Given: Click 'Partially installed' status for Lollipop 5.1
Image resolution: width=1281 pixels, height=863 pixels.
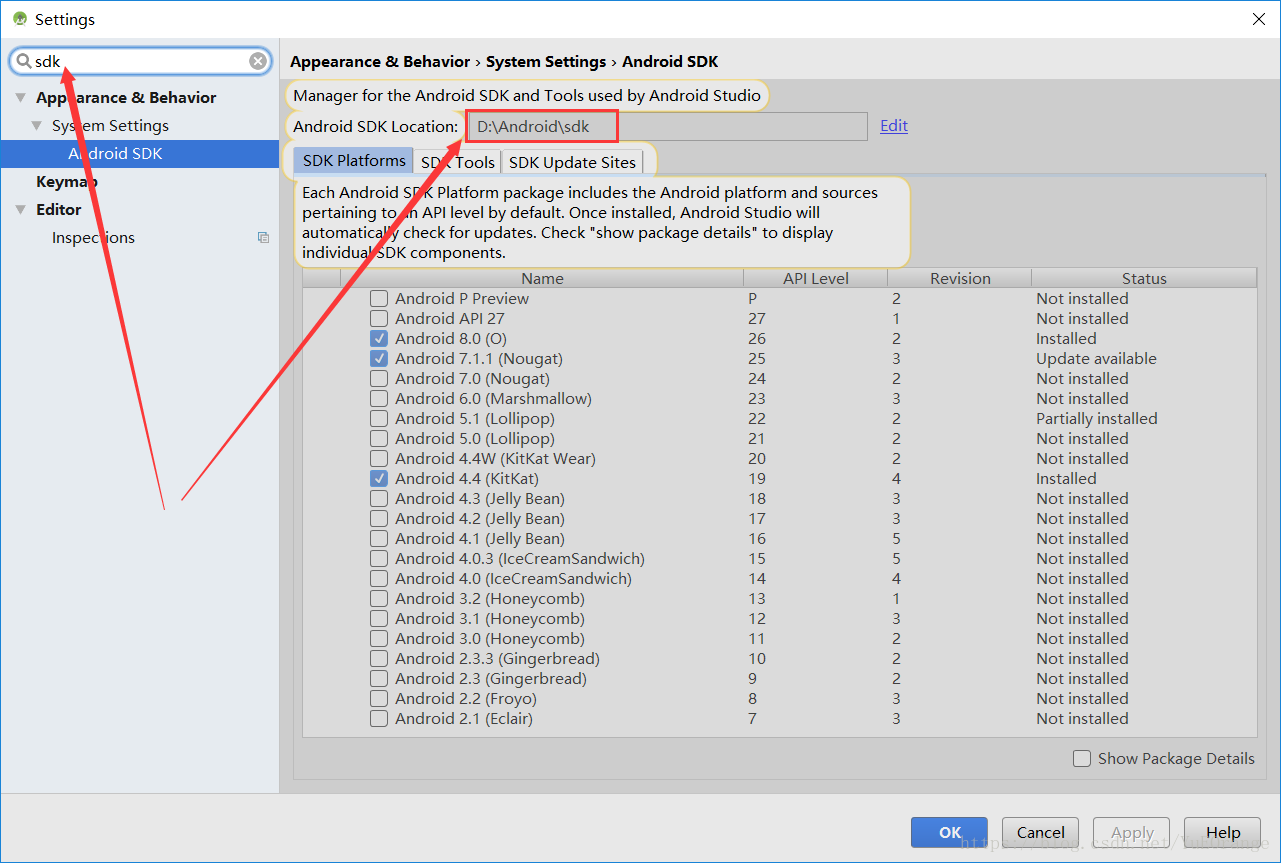Looking at the screenshot, I should [1097, 418].
